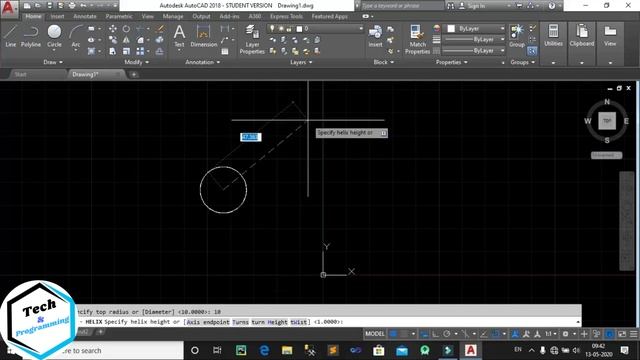Click the AutoCAD application menu logo
Viewport: 640px width, 360px height.
(x=9, y=8)
